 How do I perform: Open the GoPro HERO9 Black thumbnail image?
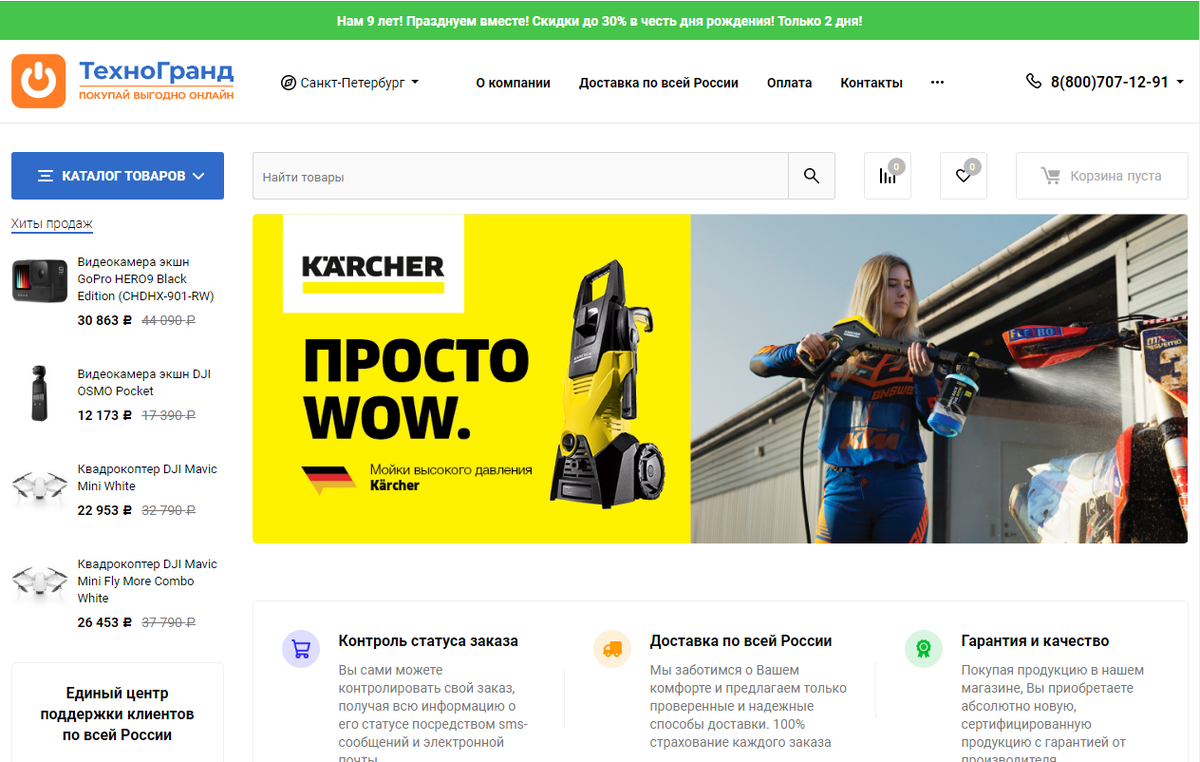[x=39, y=280]
